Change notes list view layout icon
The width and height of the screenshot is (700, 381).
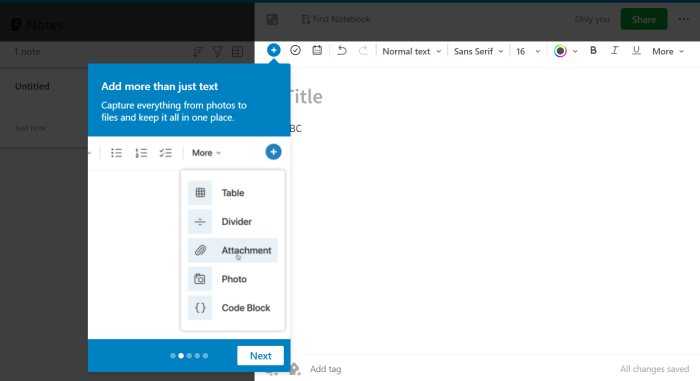[238, 52]
